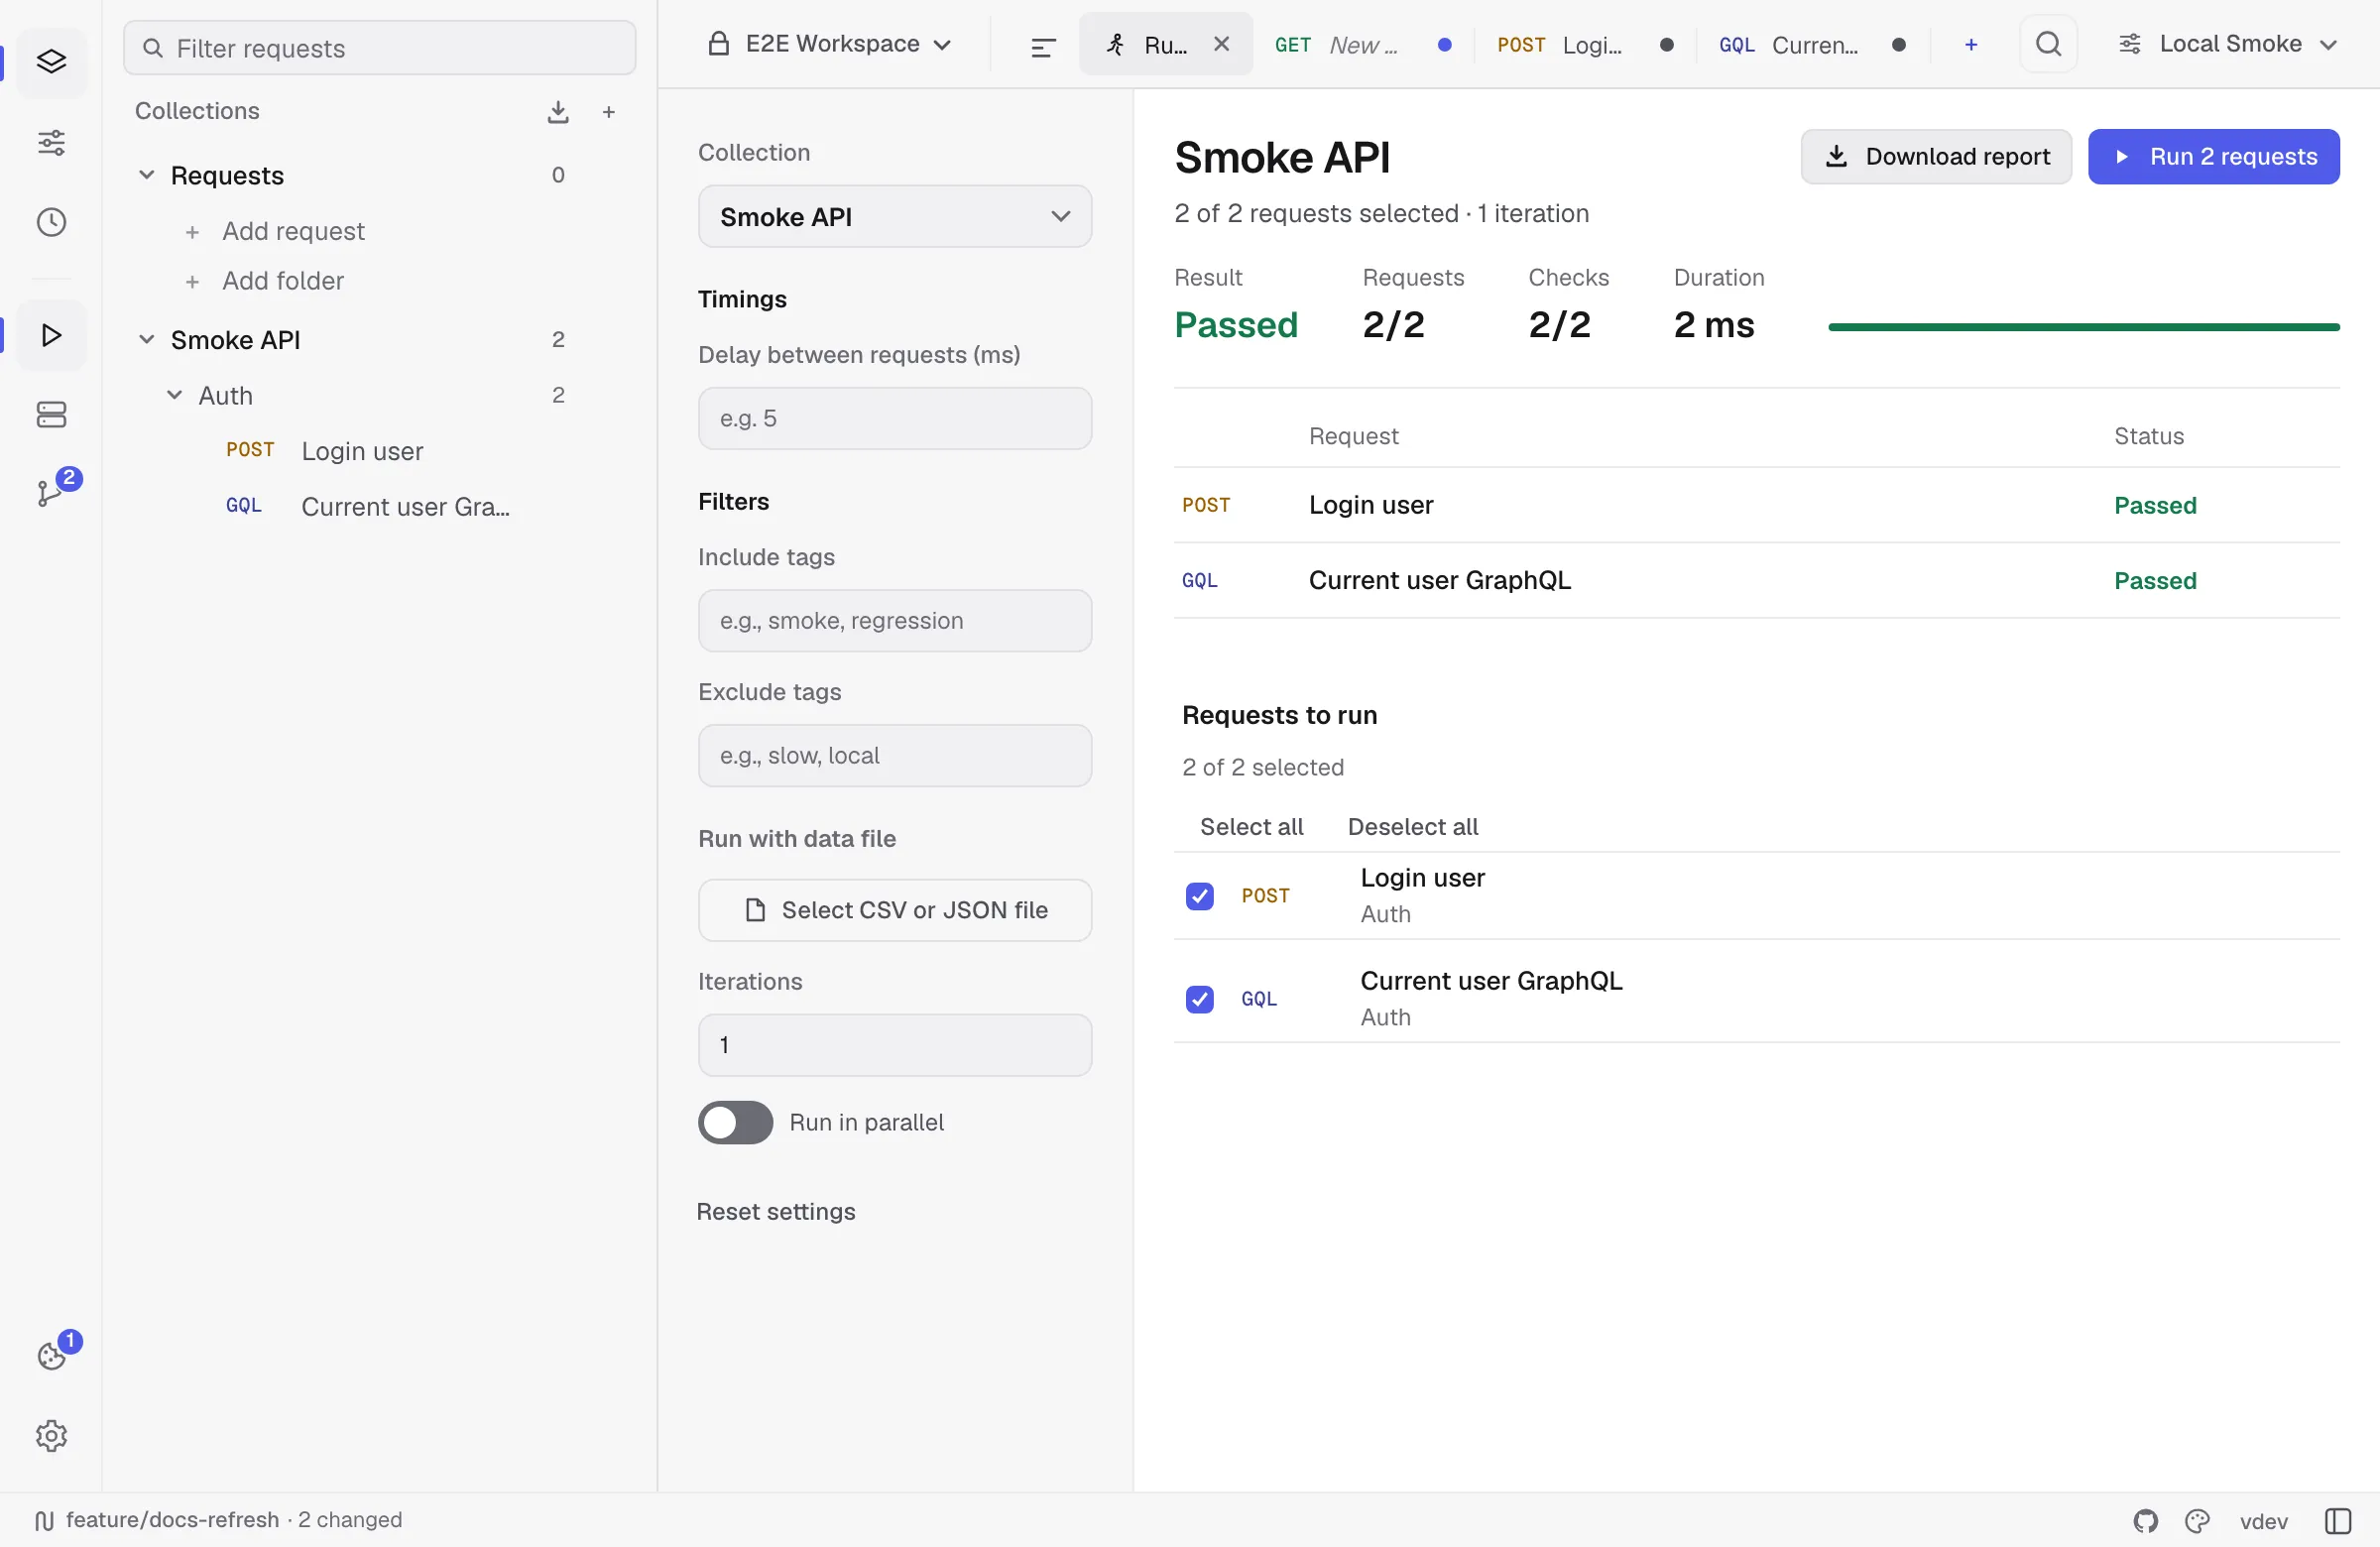Click the Iterations input field

[x=894, y=1045]
